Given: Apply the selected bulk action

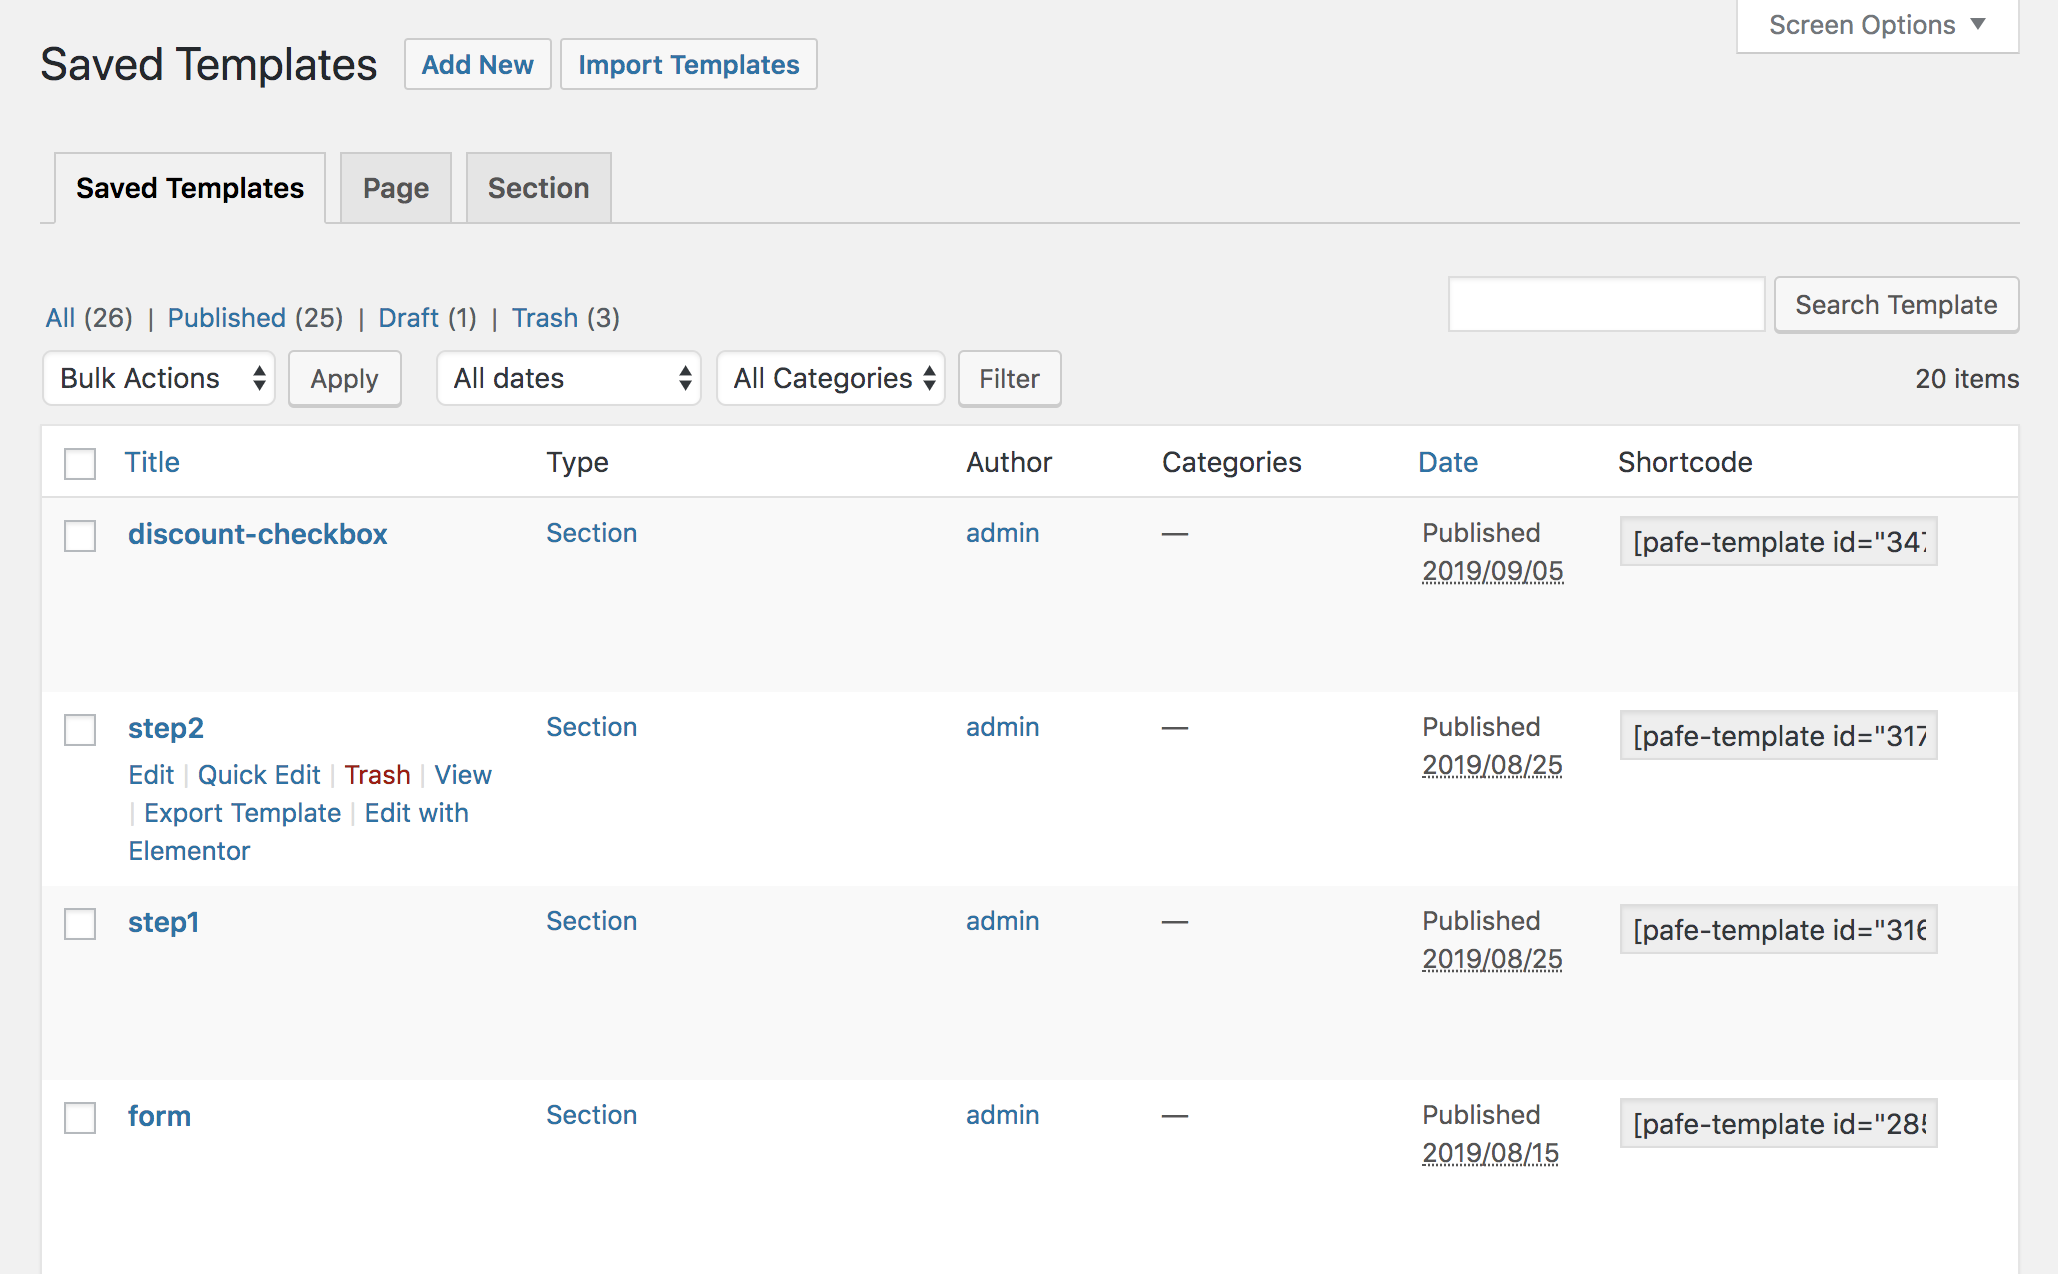Looking at the screenshot, I should click(x=344, y=378).
